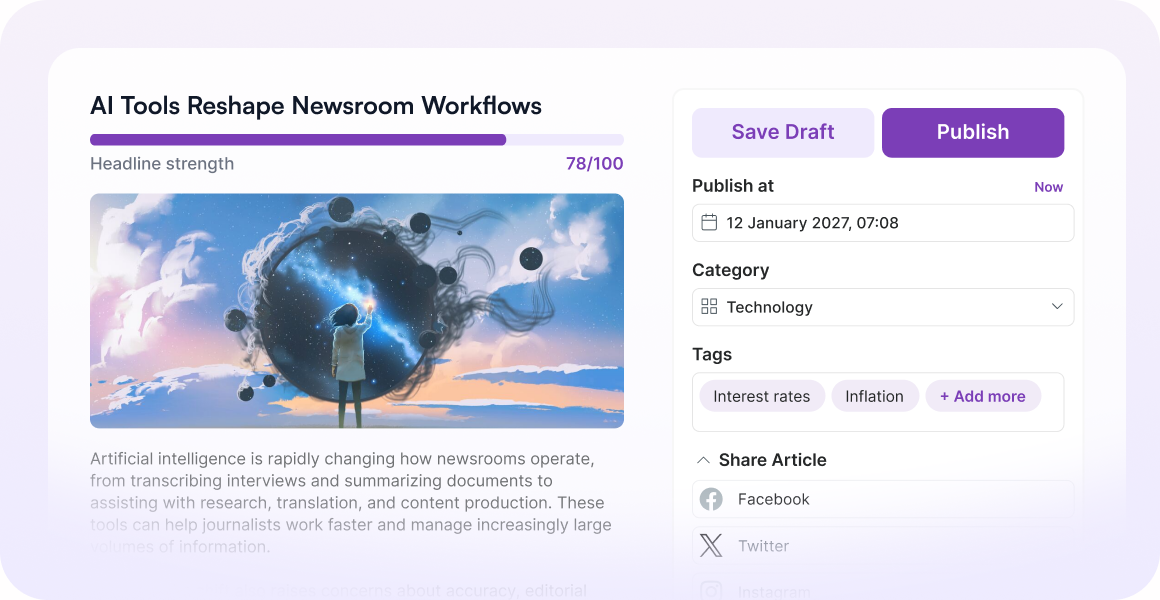1160x600 pixels.
Task: Click the headline AI Tools Reshape Newsroom Workflows
Action: click(x=316, y=106)
